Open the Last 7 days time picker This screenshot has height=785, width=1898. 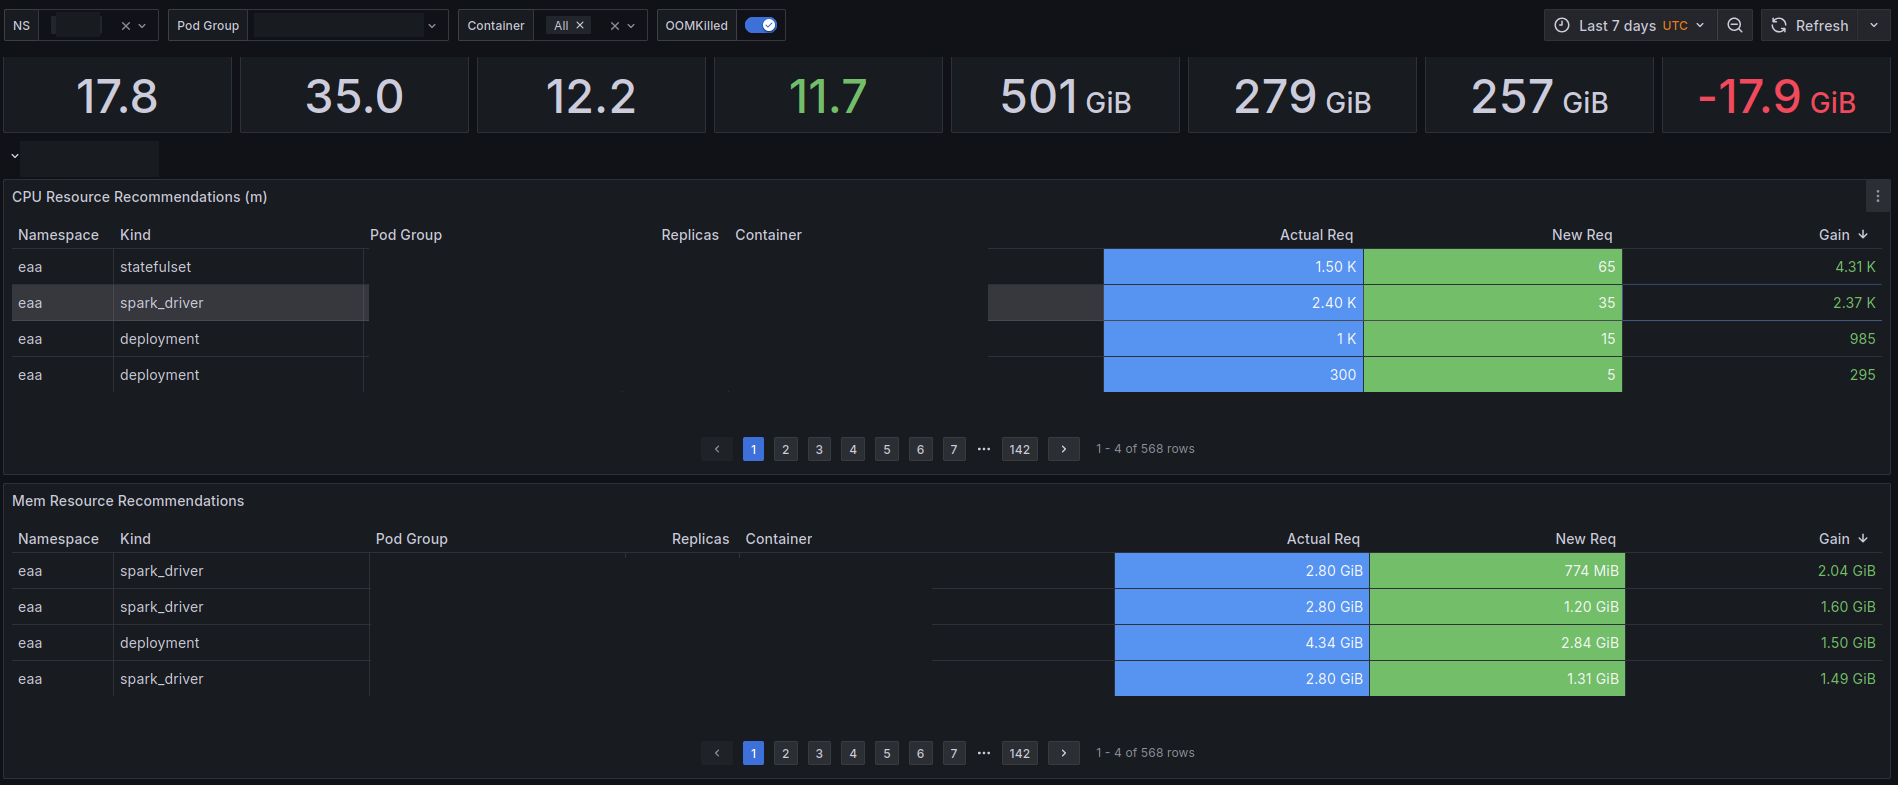(x=1631, y=26)
